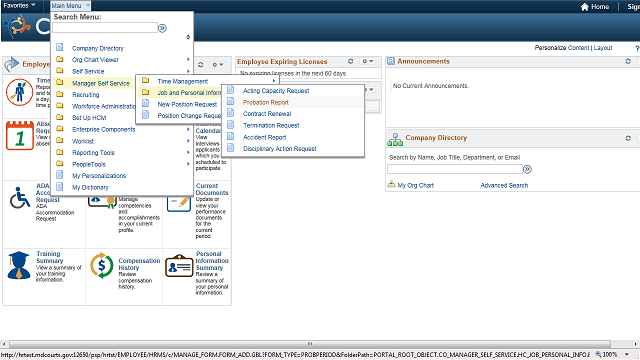Click the scrollbar left arrow
The width and height of the screenshot is (640, 360).
coord(4,344)
